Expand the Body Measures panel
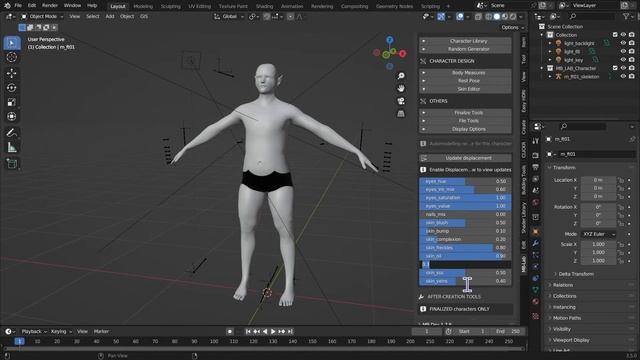This screenshot has height=360, width=640. point(465,73)
